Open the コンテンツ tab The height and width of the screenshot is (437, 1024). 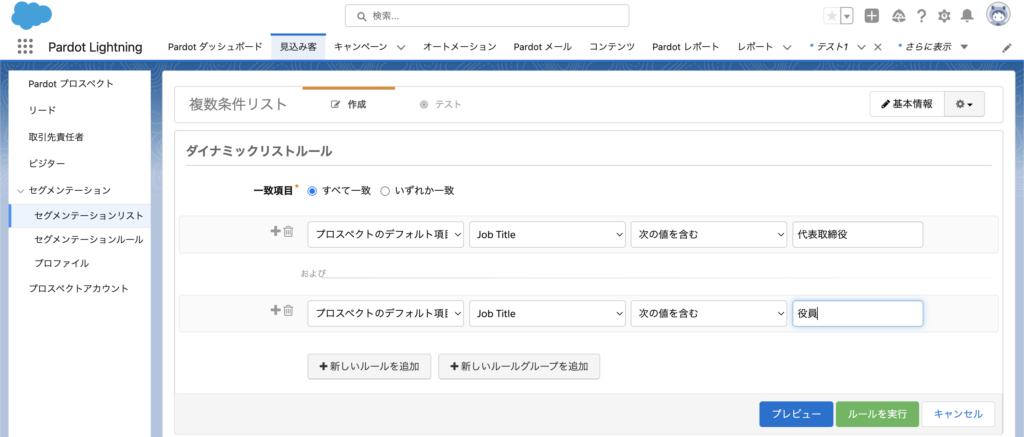pyautogui.click(x=611, y=46)
